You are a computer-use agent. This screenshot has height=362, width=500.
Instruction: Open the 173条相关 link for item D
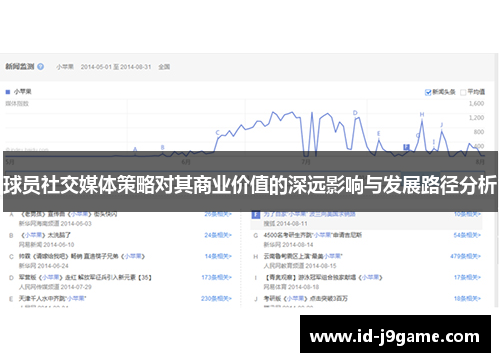coord(217,277)
